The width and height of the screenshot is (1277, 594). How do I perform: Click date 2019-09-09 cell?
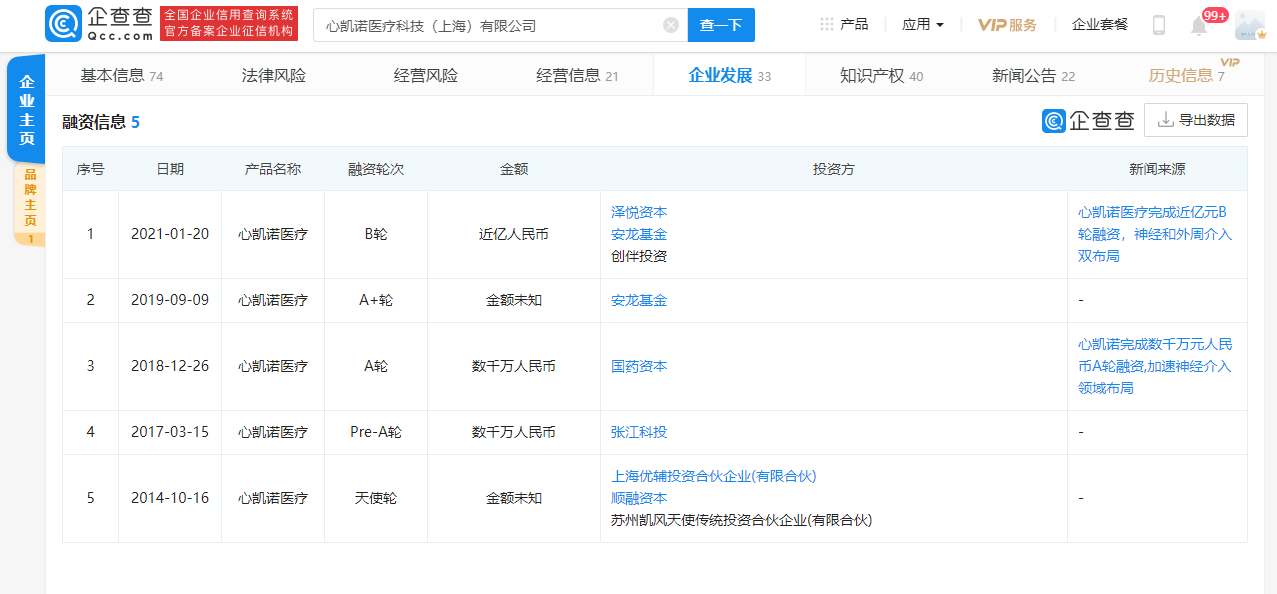170,300
